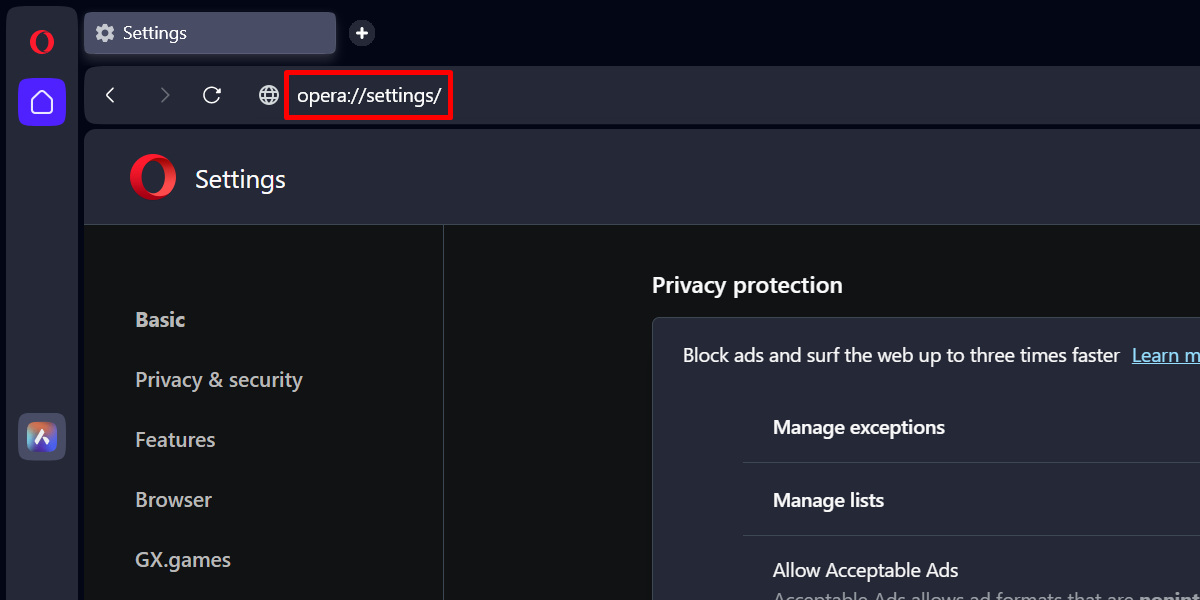Reload the settings page
Screen dimensions: 1200x600
click(x=211, y=94)
